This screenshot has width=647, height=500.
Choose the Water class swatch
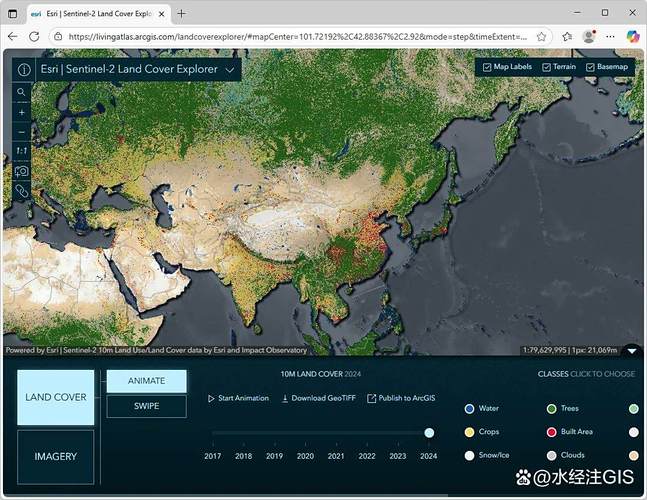click(469, 409)
